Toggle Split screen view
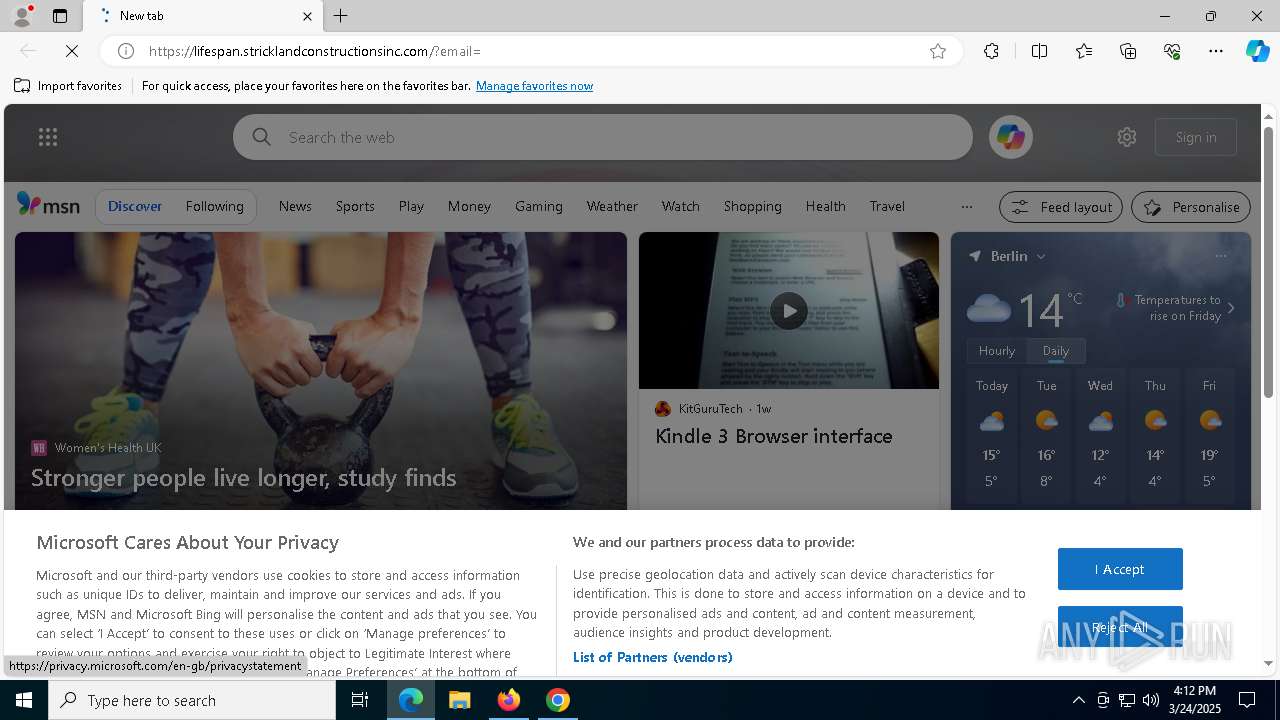Screen dimensions: 1280x720 [x=1039, y=51]
